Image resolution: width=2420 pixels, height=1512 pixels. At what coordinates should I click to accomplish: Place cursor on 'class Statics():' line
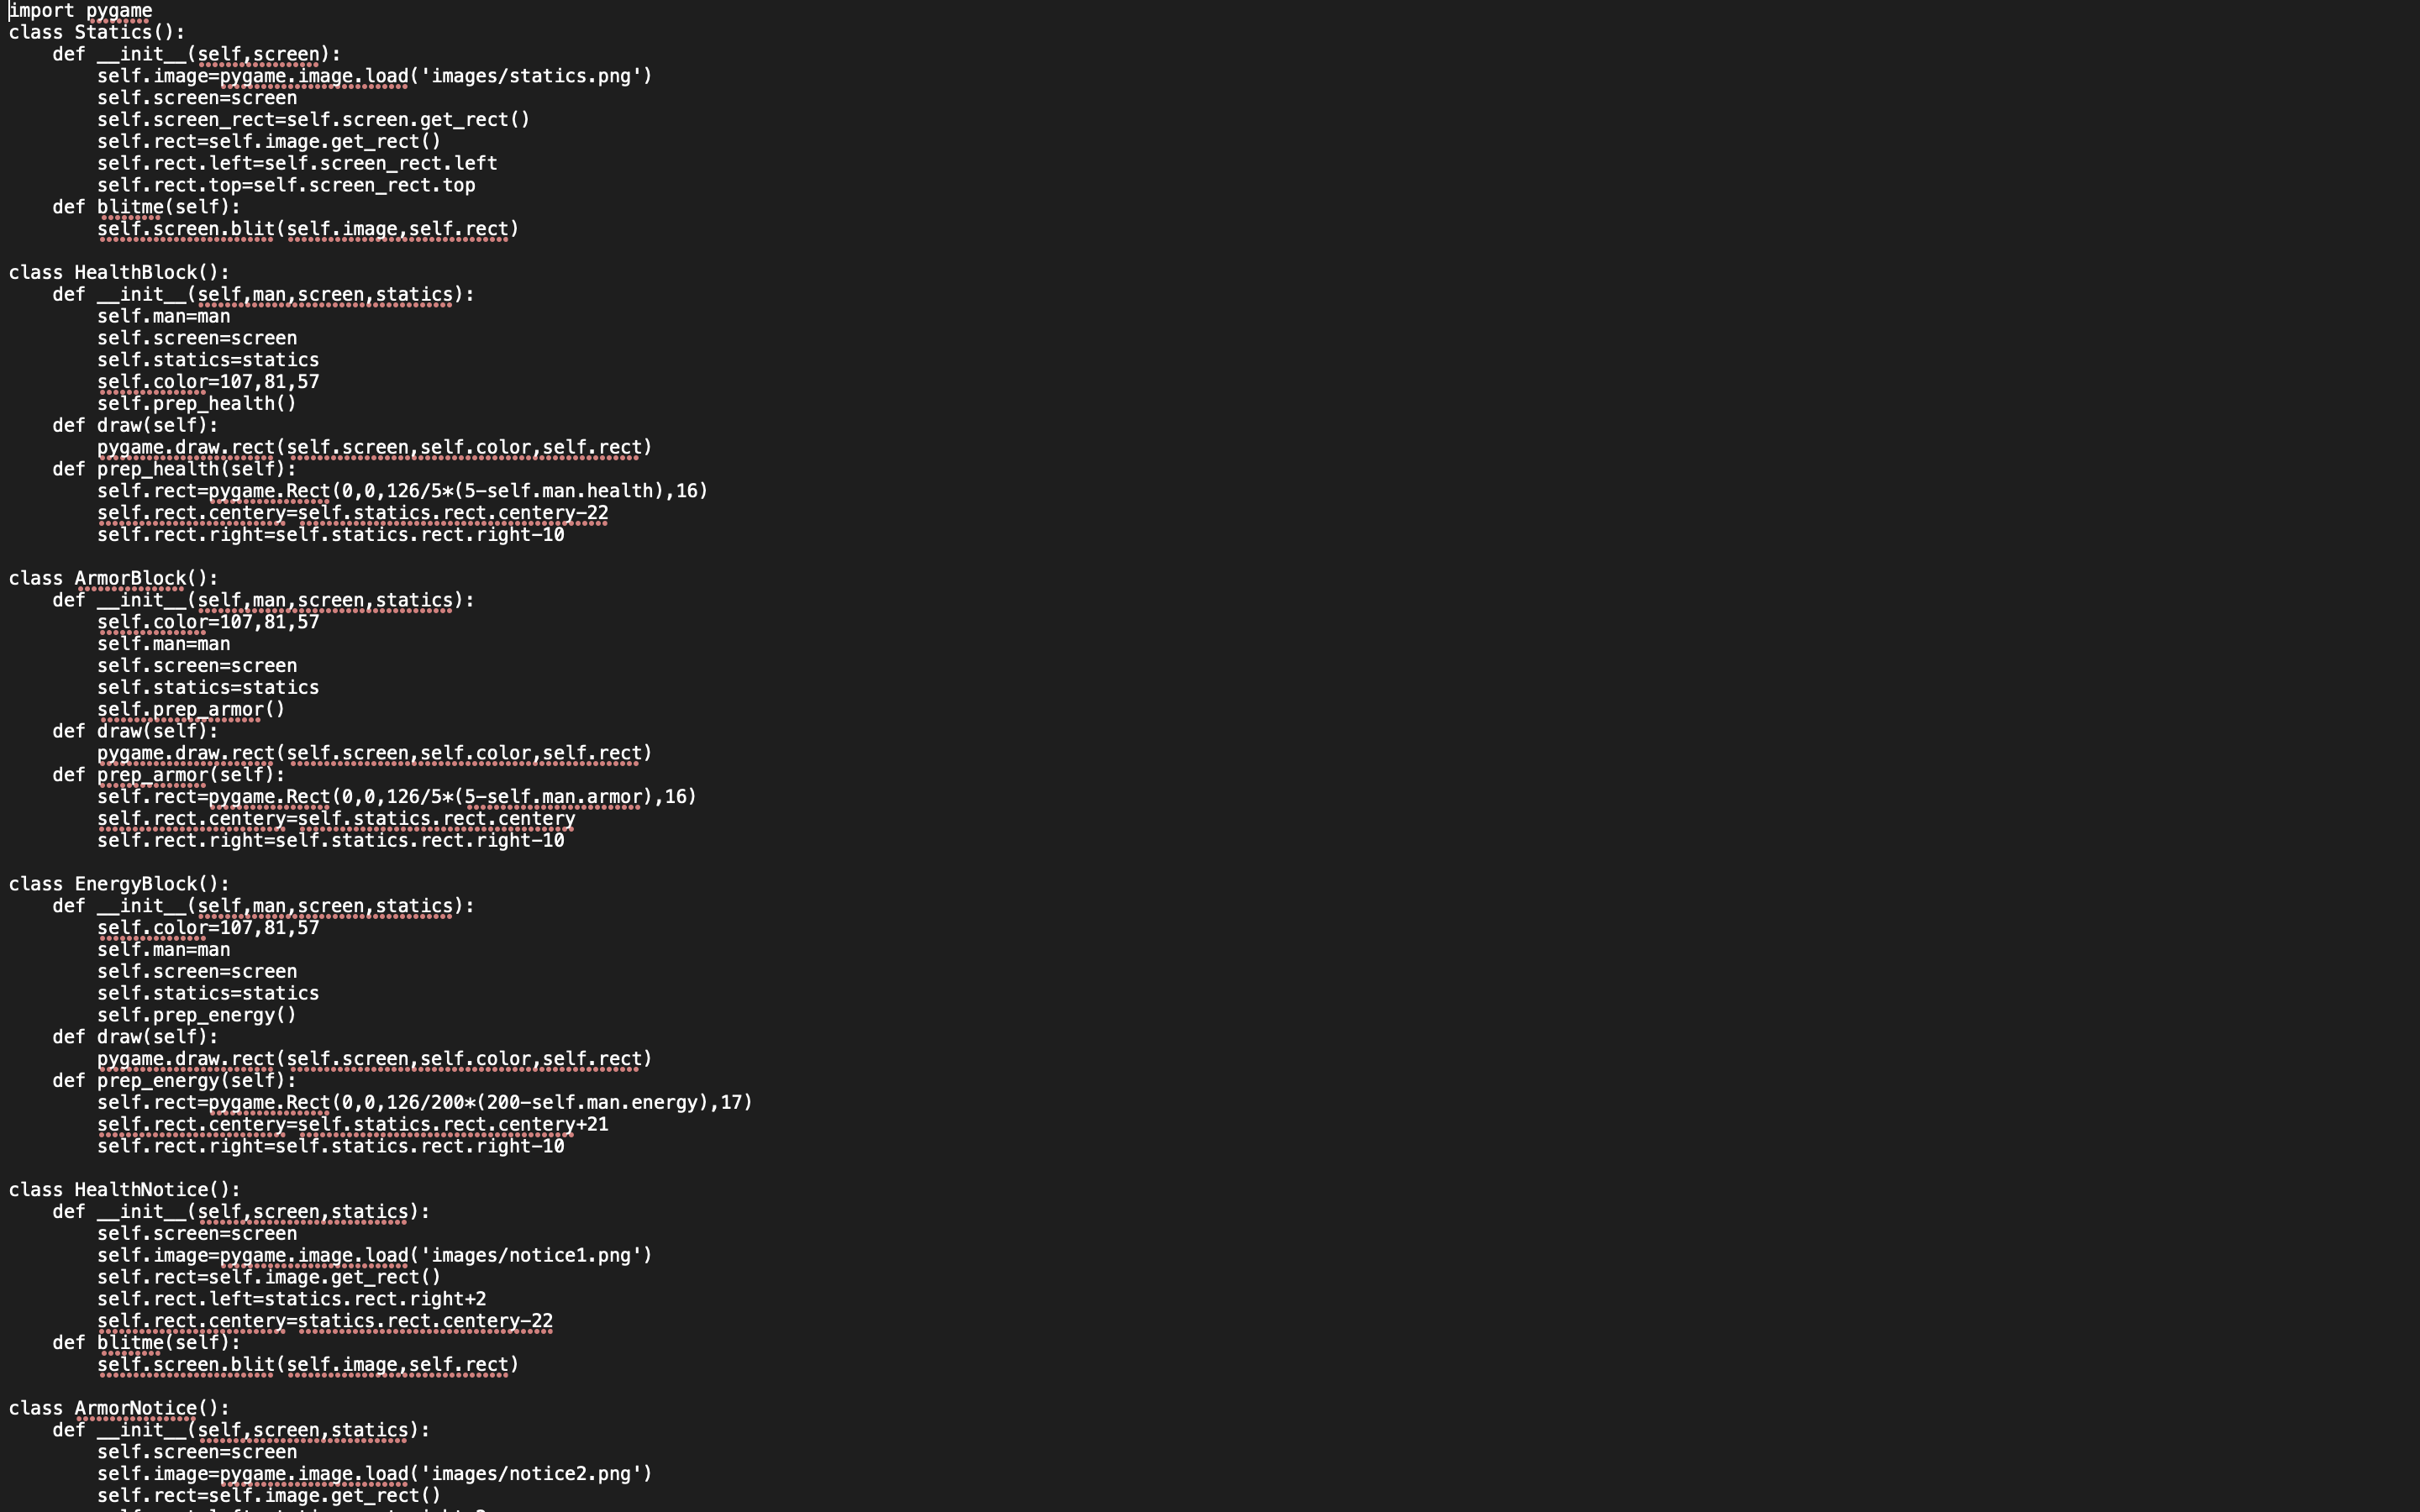click(x=97, y=32)
